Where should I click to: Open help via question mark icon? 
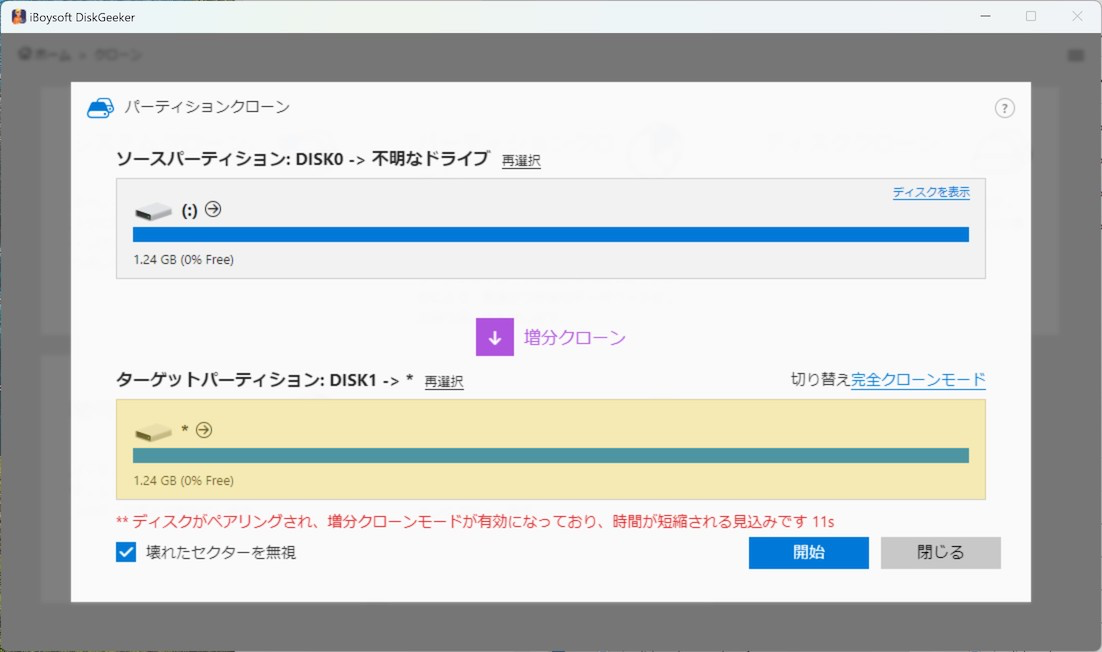(1004, 108)
